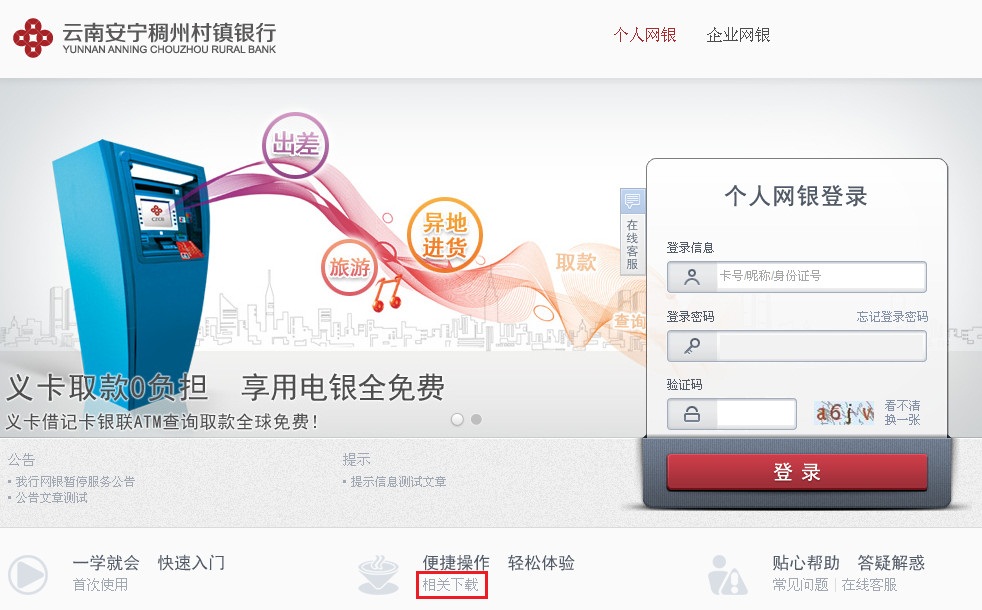The image size is (982, 610).
Task: Click the tea cup icon near 便捷操作
Action: click(378, 574)
